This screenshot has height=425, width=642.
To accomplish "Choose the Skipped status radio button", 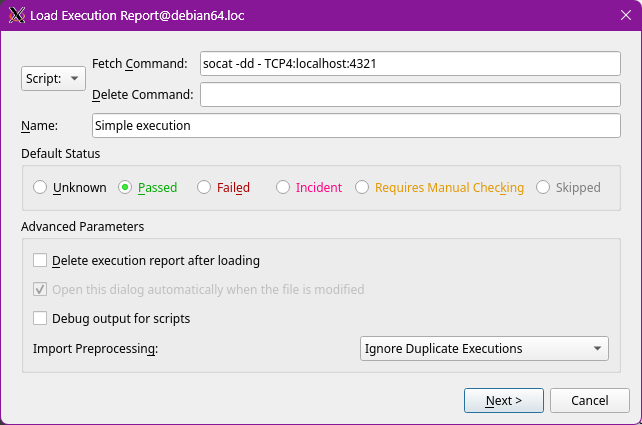I will pos(543,187).
